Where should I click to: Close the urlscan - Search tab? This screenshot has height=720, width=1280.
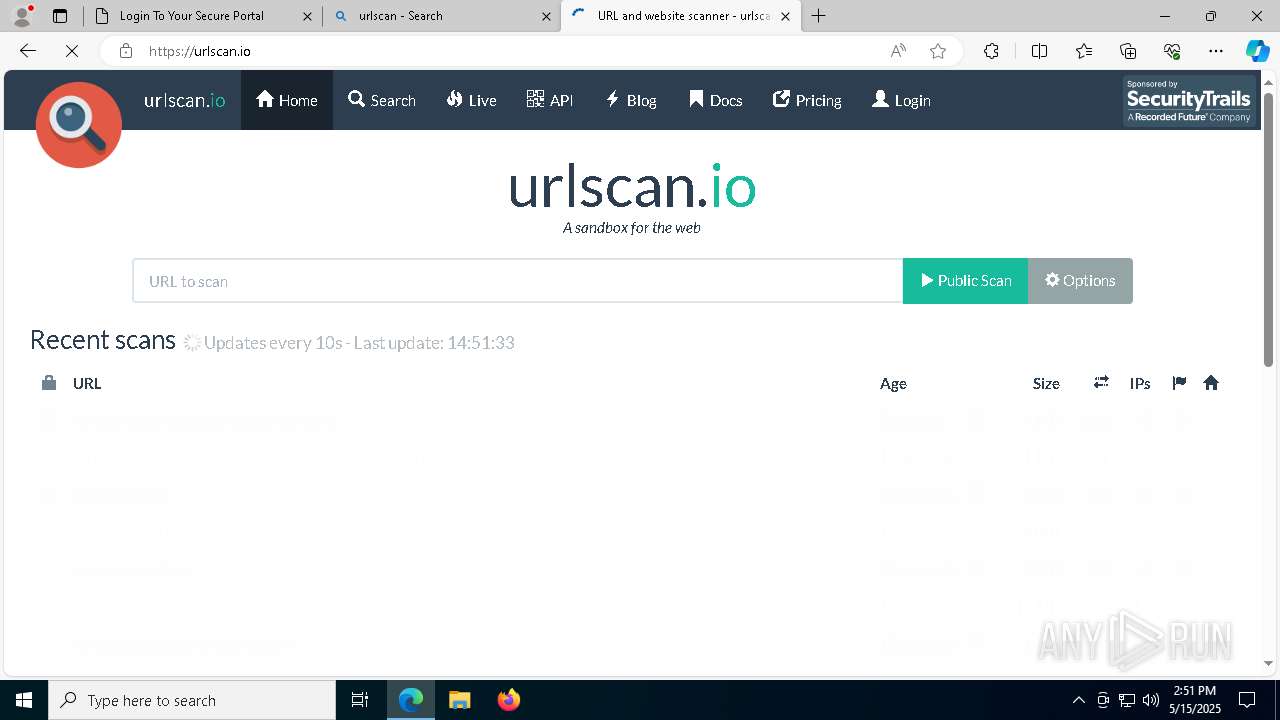[x=546, y=16]
